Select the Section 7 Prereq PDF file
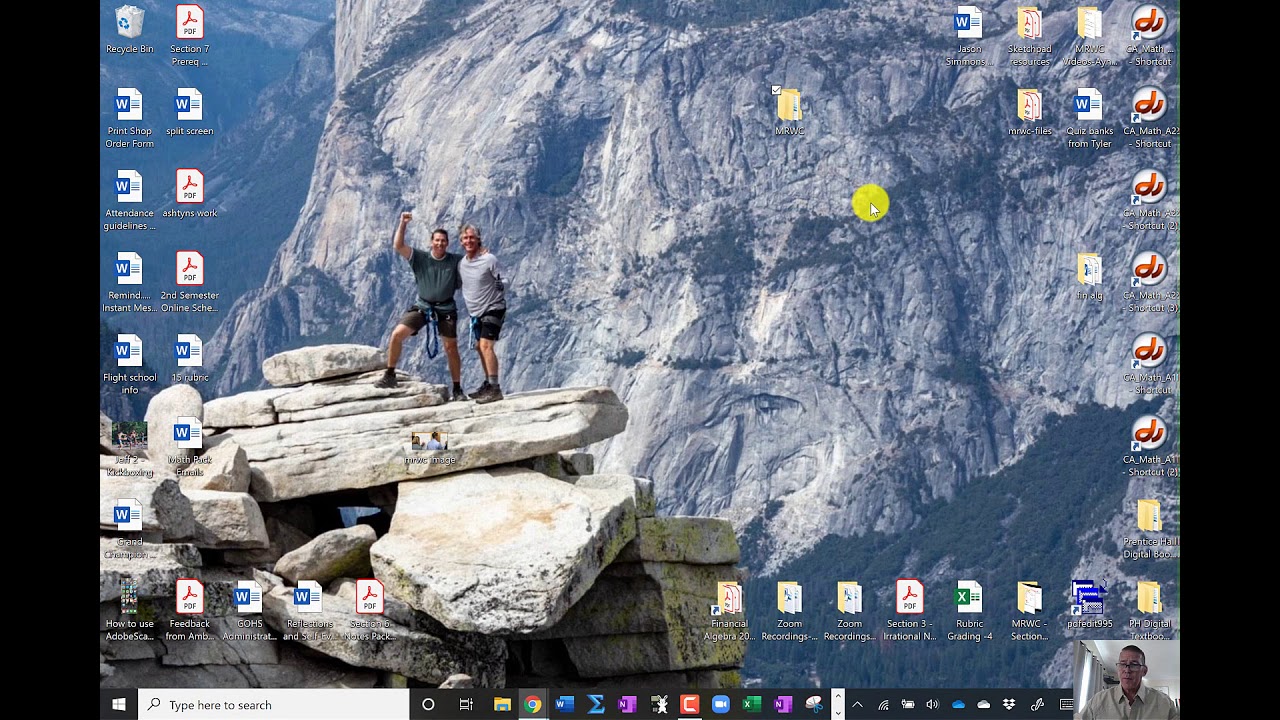 pyautogui.click(x=189, y=36)
